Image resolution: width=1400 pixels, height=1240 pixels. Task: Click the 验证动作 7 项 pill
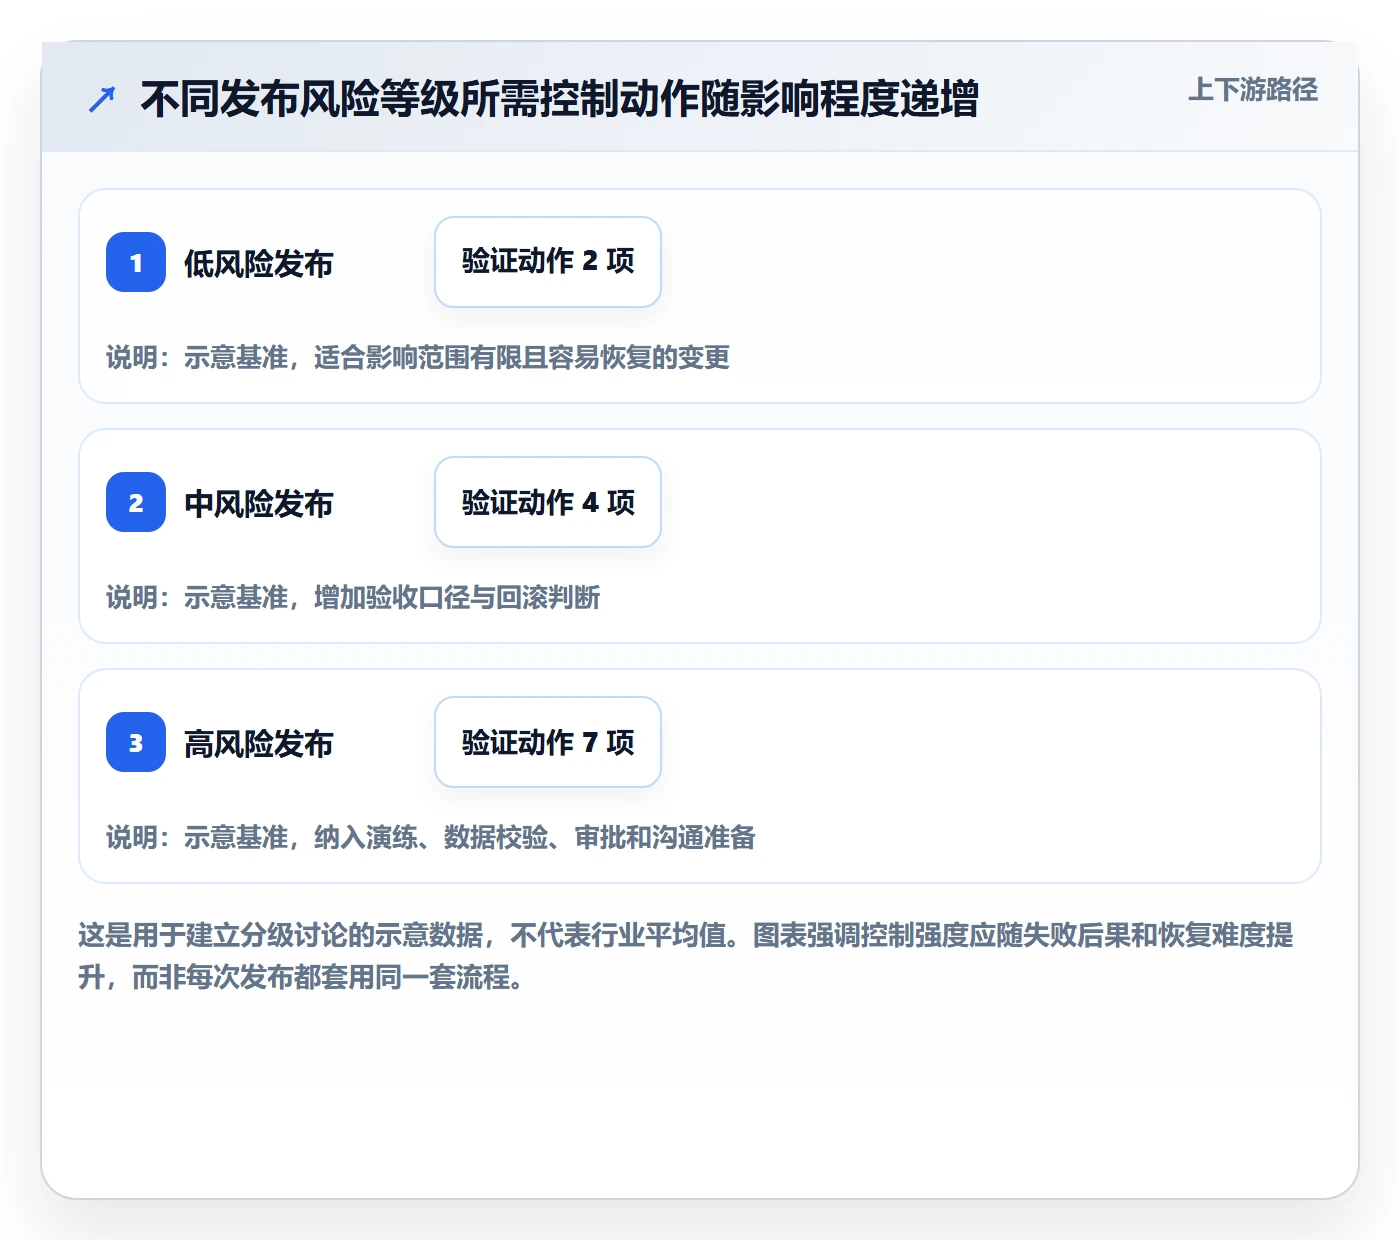(x=548, y=742)
